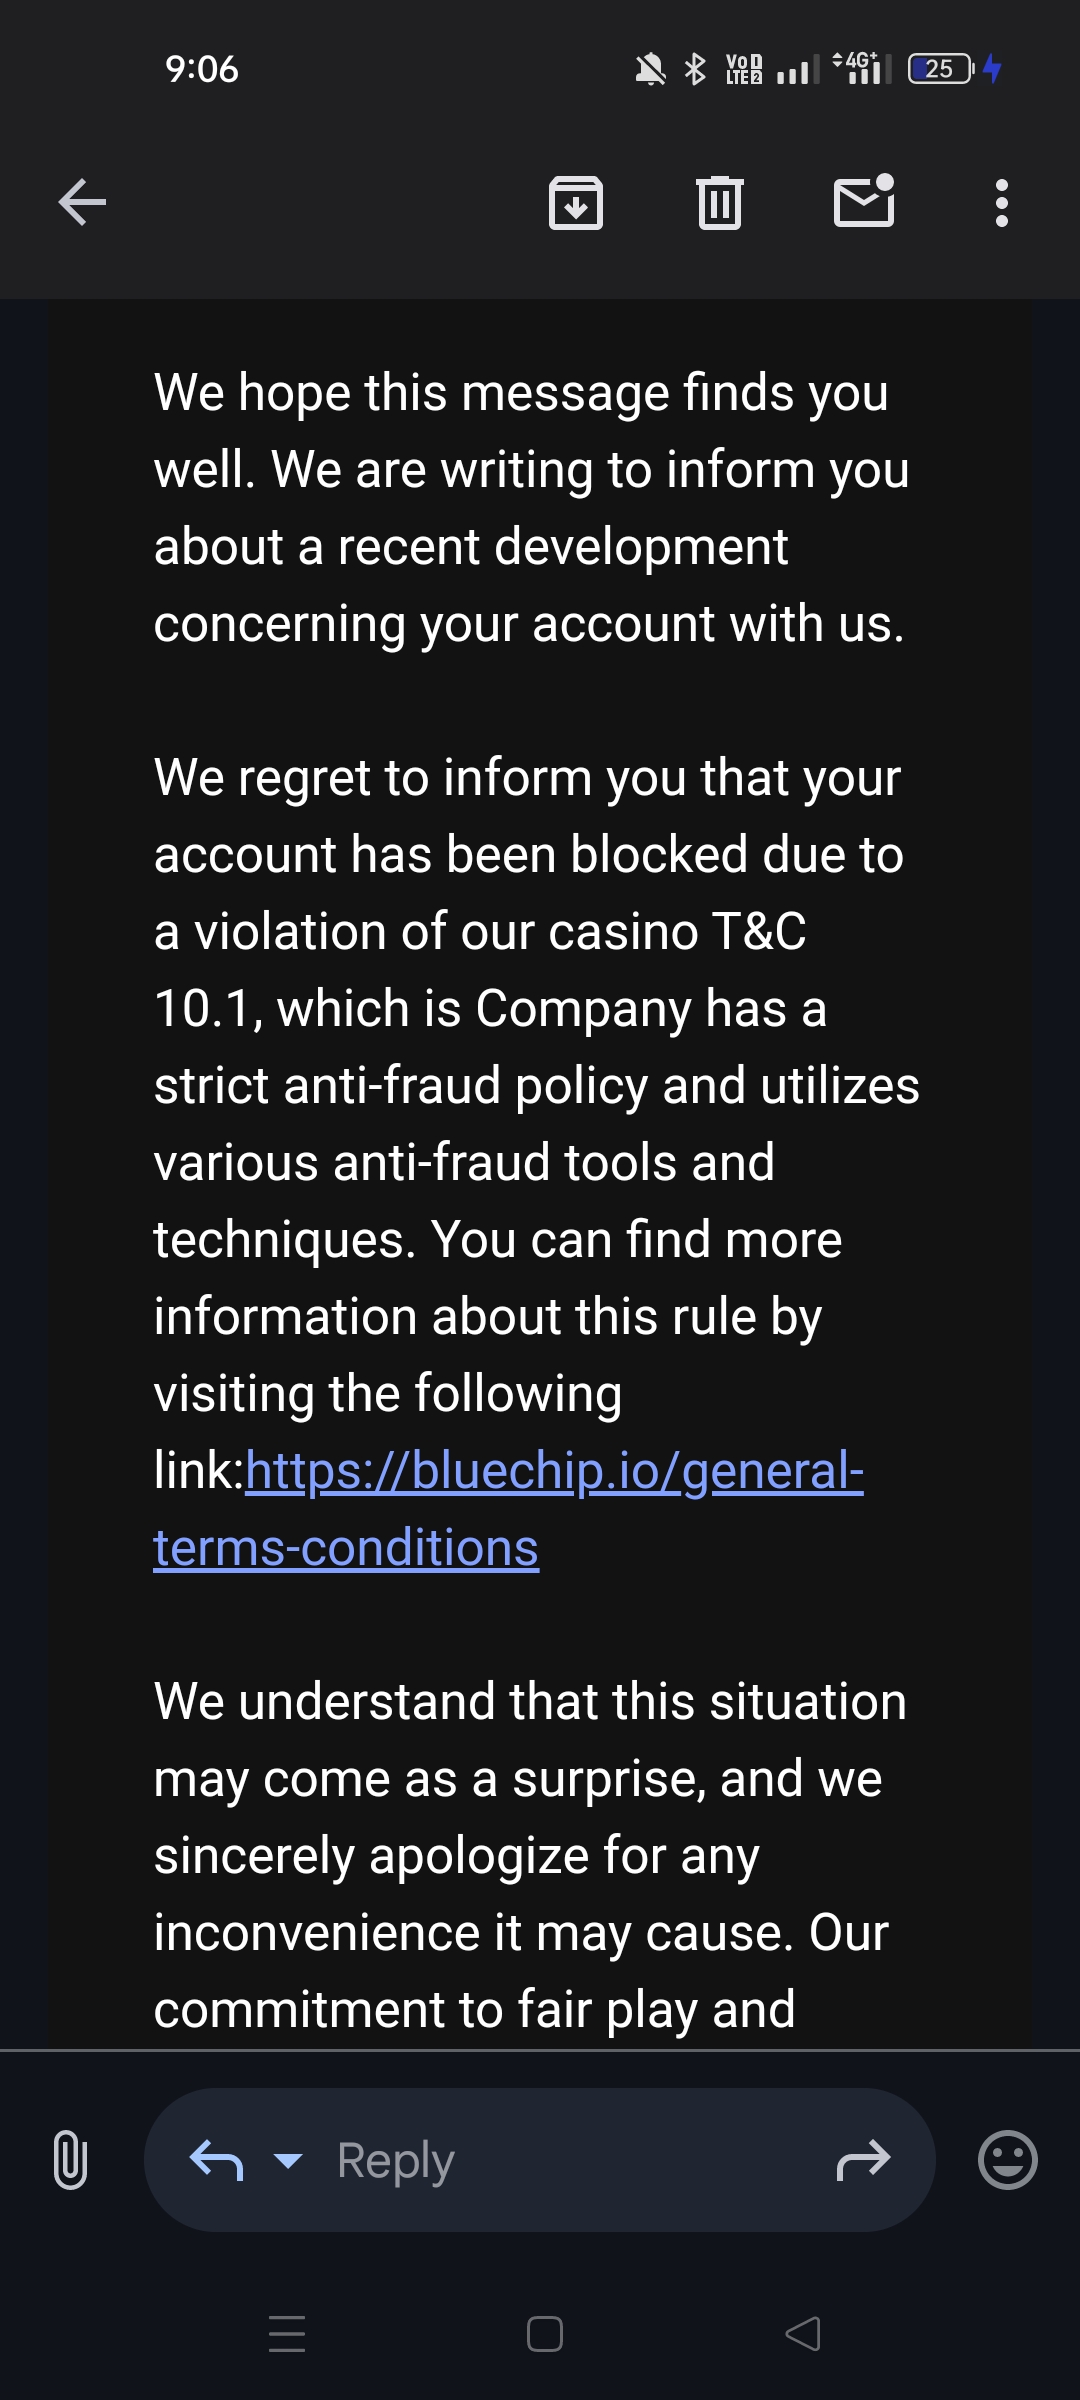Image resolution: width=1080 pixels, height=2400 pixels.
Task: Forward the email using the forward arrow
Action: coord(863,2160)
